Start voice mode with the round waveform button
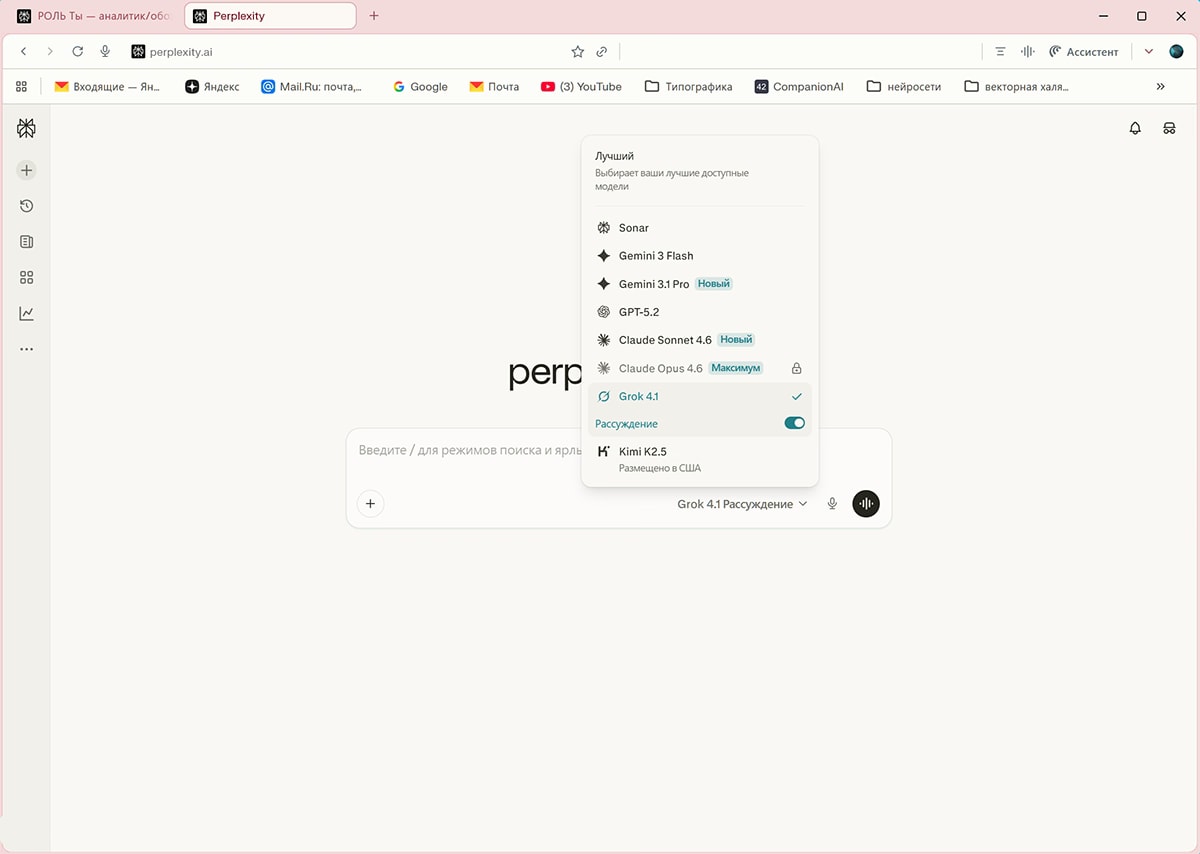This screenshot has width=1200, height=854. [x=866, y=504]
